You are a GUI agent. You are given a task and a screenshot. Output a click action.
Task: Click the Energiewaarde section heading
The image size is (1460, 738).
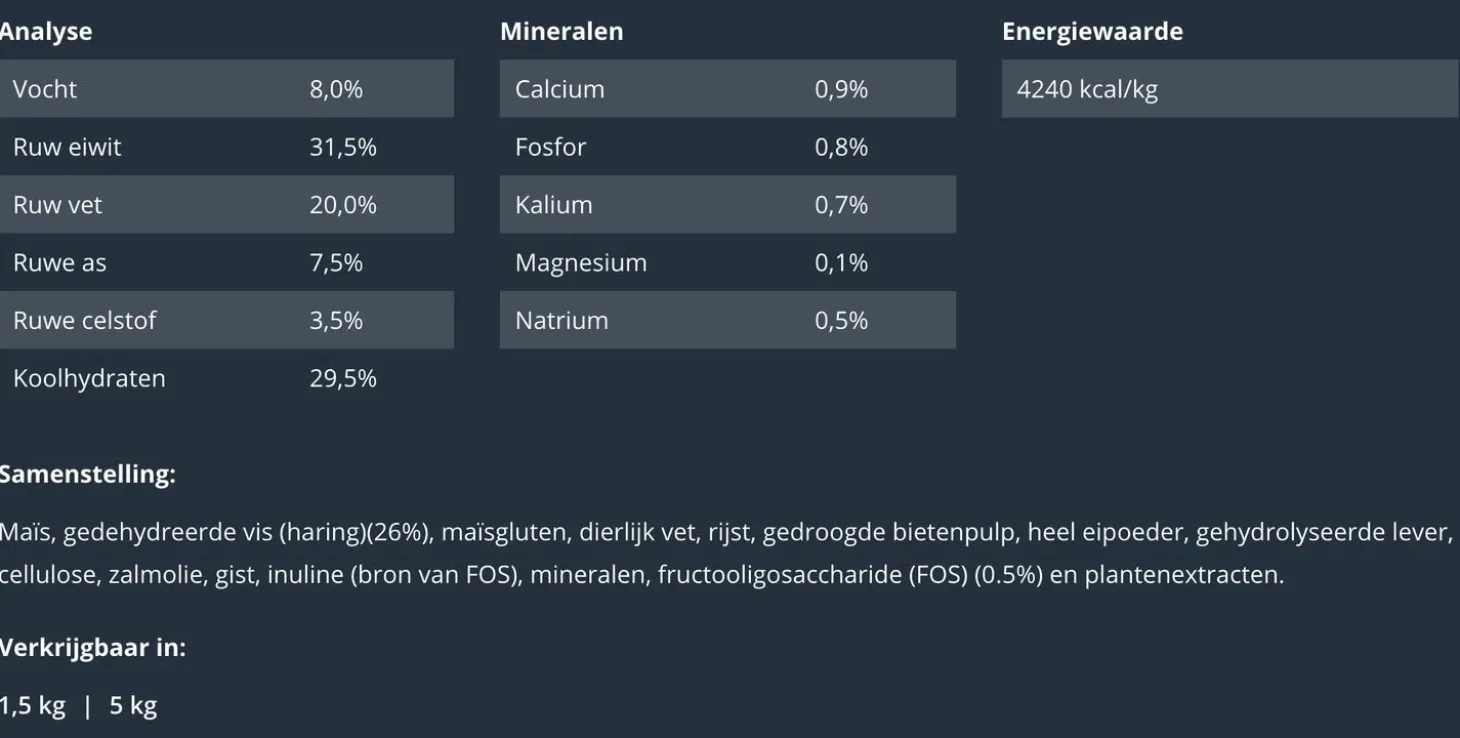click(1092, 31)
